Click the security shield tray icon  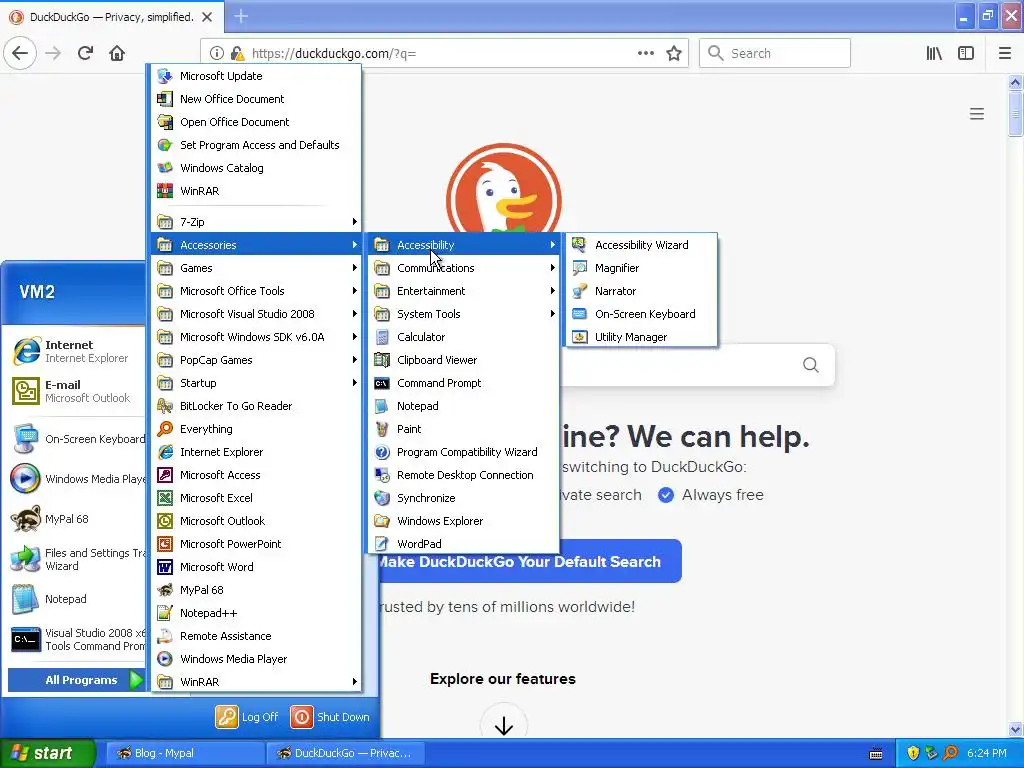(913, 753)
